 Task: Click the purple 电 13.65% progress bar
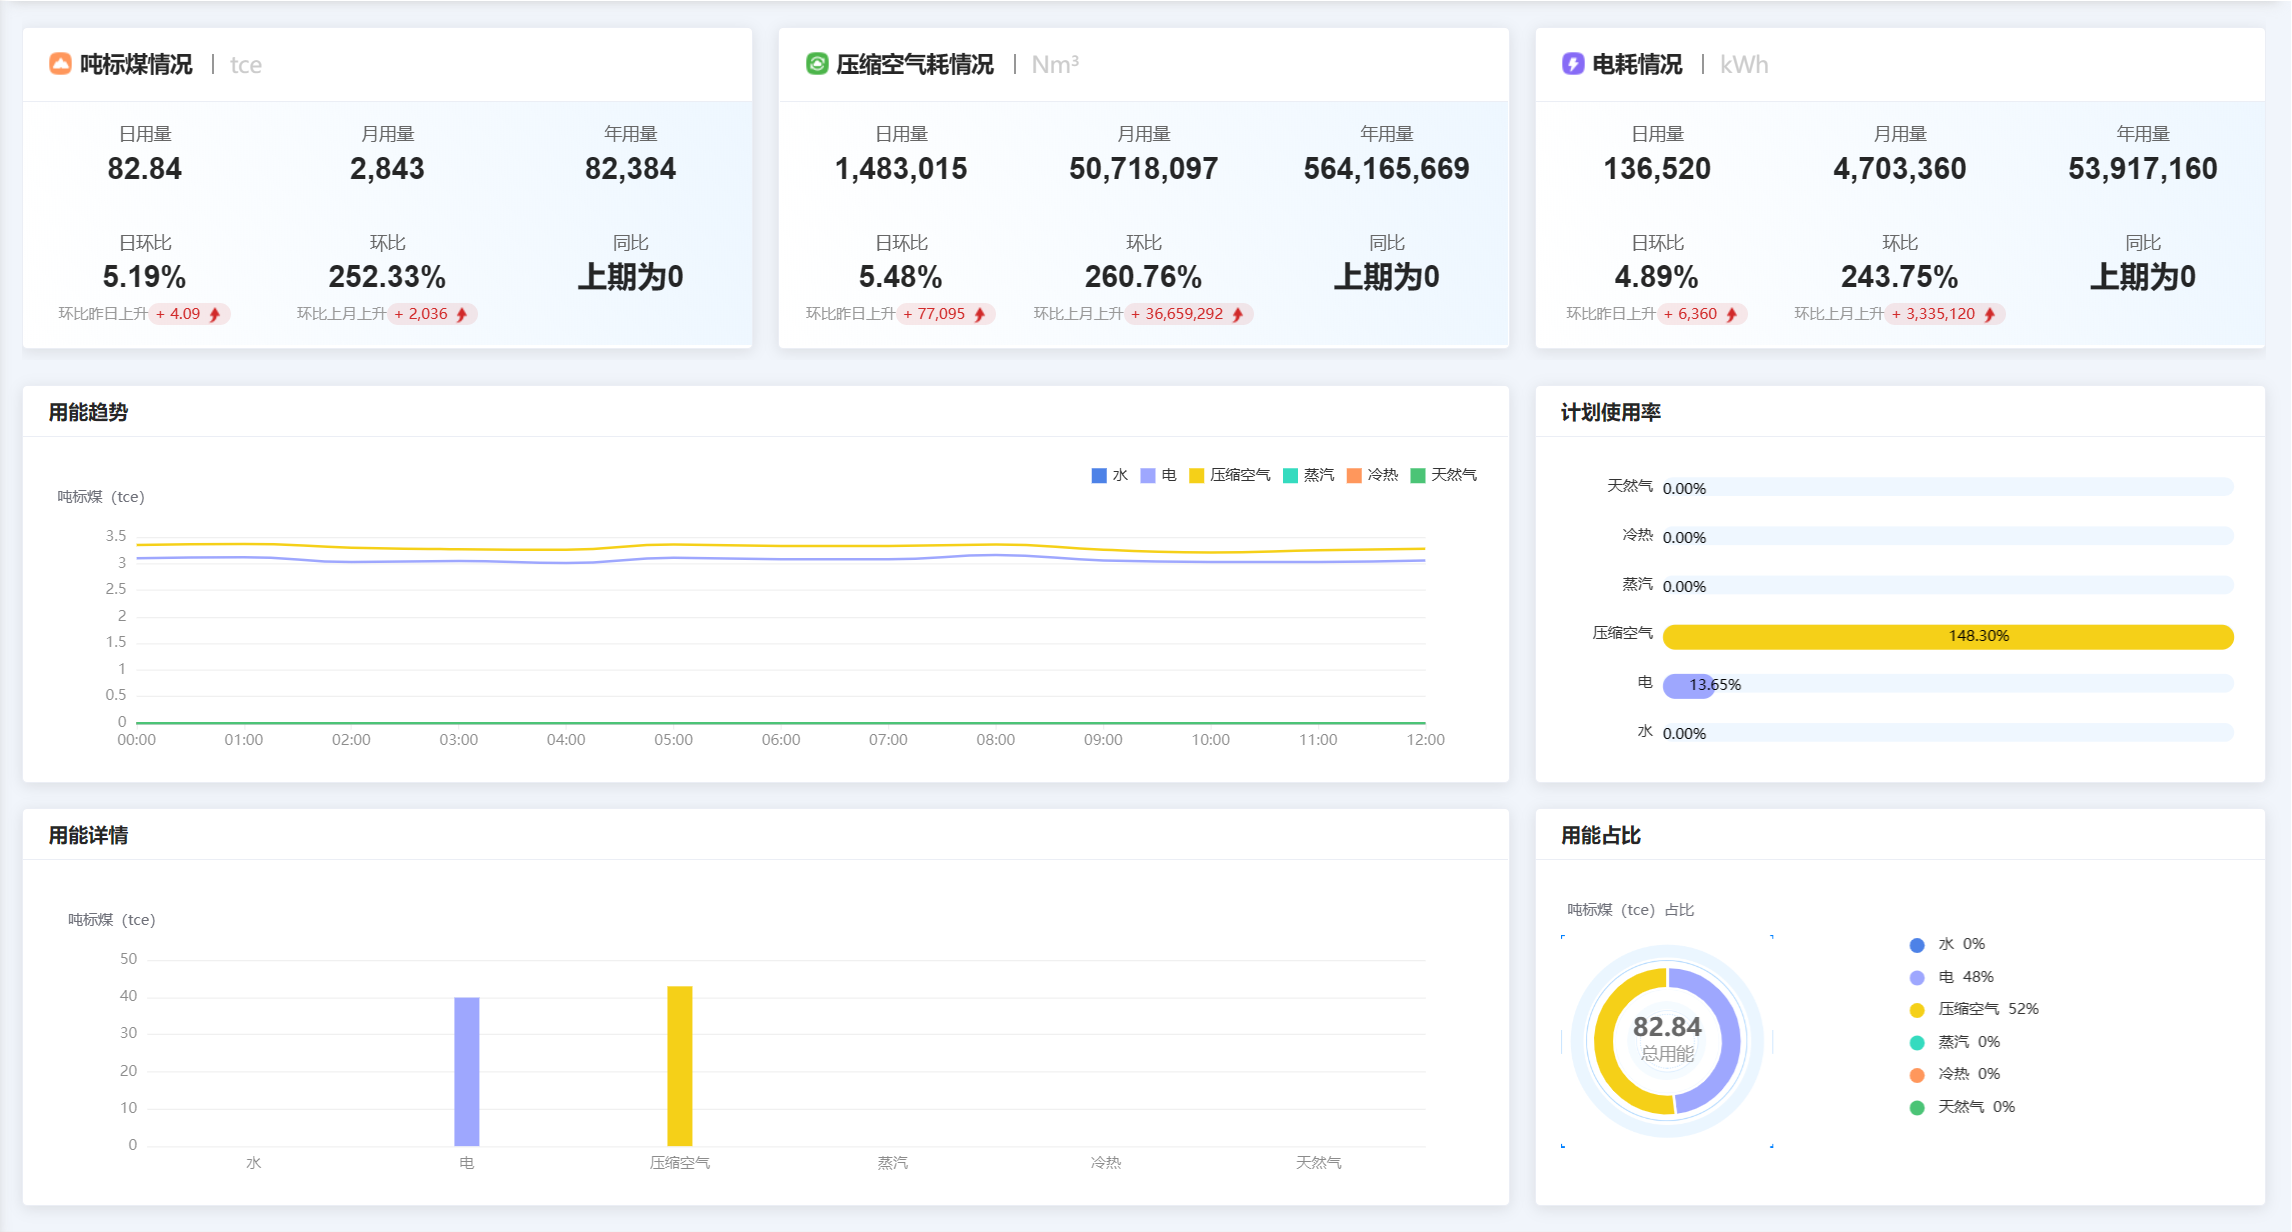1687,685
